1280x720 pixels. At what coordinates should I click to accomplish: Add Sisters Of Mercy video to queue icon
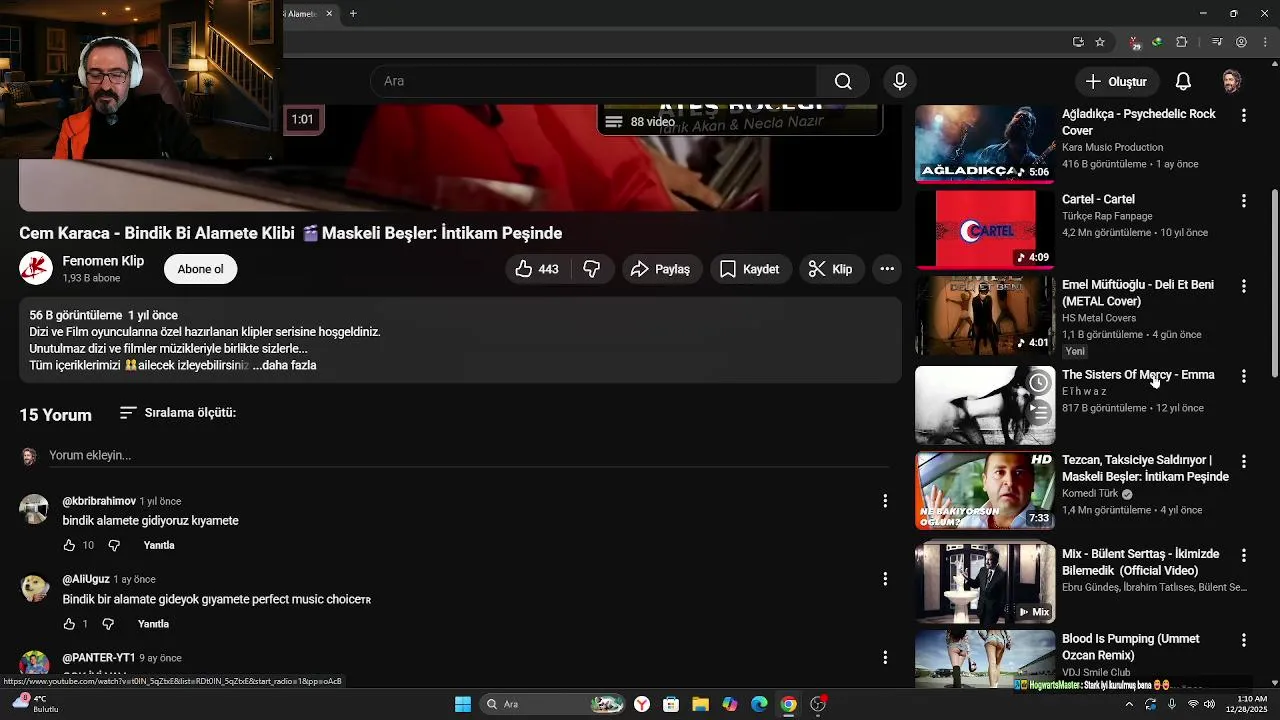coord(1039,411)
